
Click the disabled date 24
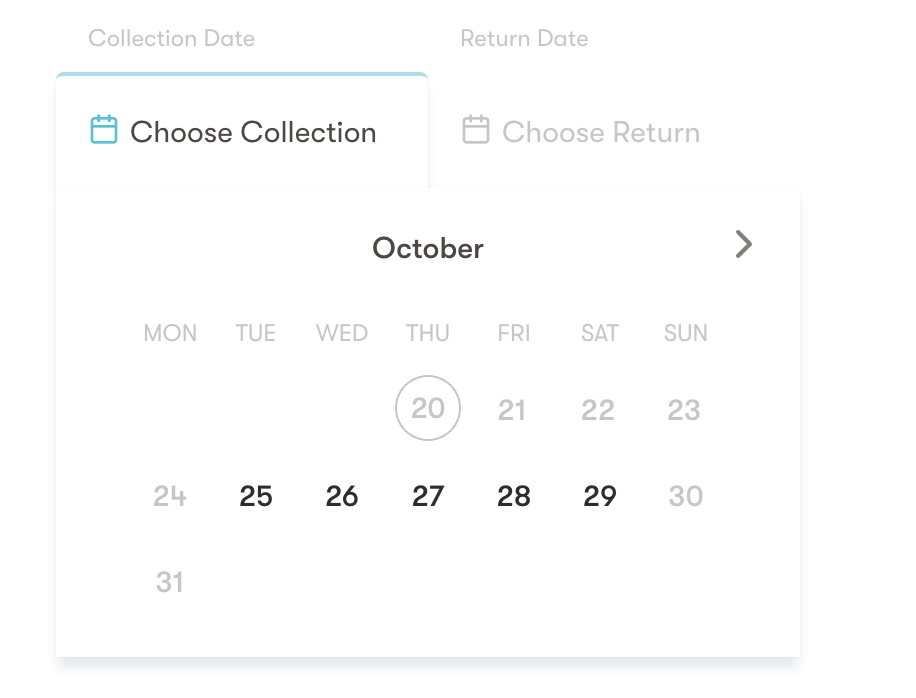(170, 496)
